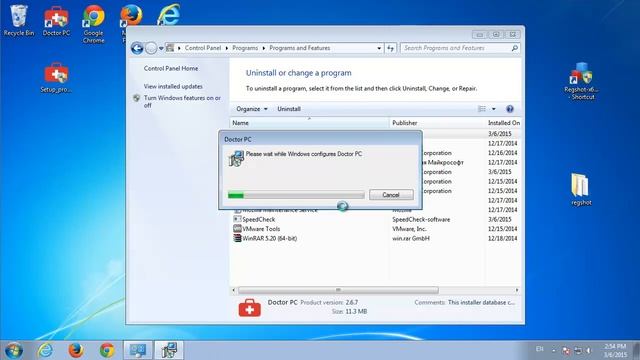Viewport: 640px width, 360px height.
Task: Click the Control Panel breadcrumb
Action: pyautogui.click(x=203, y=48)
